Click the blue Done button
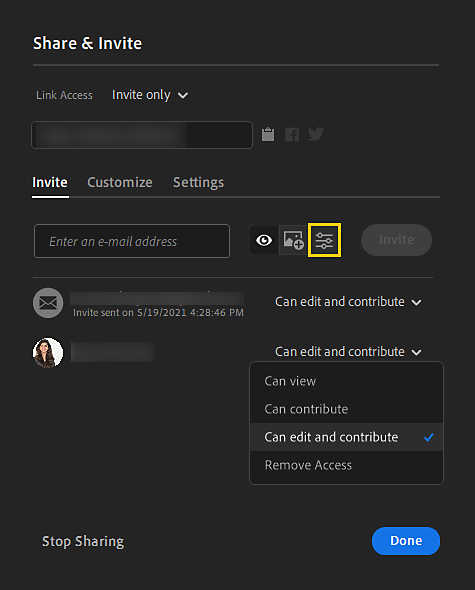Viewport: 475px width, 590px height. 406,541
